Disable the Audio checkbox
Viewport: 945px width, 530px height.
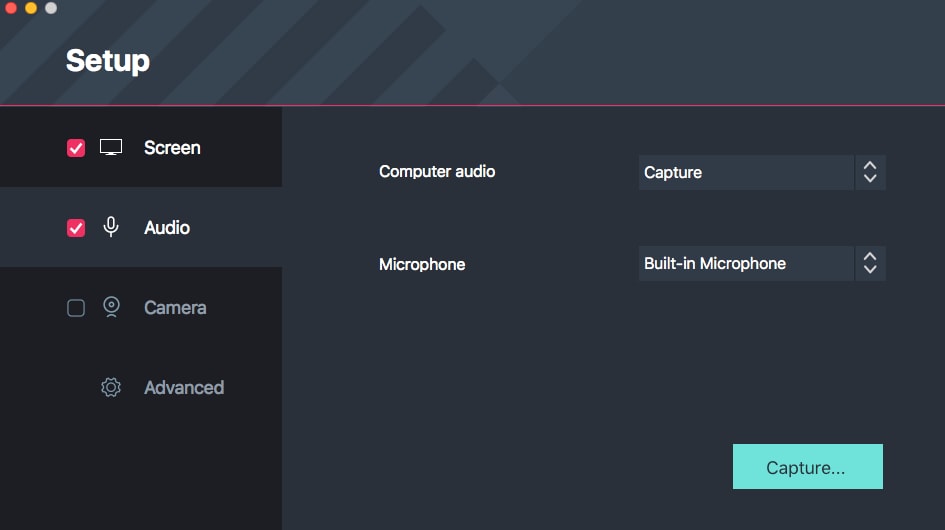pyautogui.click(x=76, y=228)
